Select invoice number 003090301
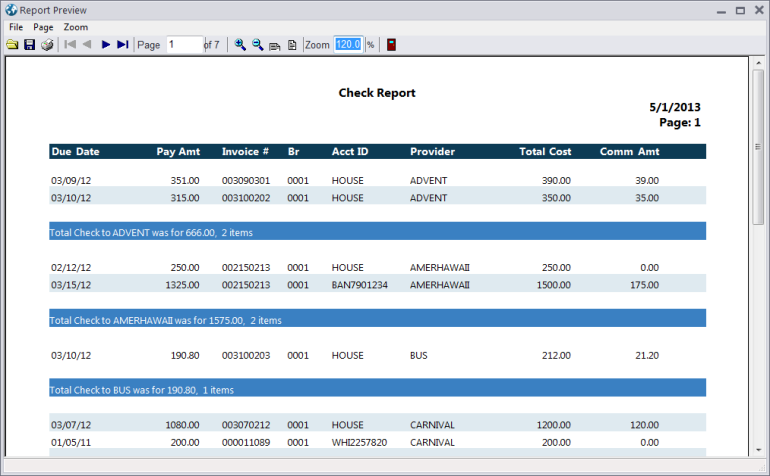 tap(246, 181)
